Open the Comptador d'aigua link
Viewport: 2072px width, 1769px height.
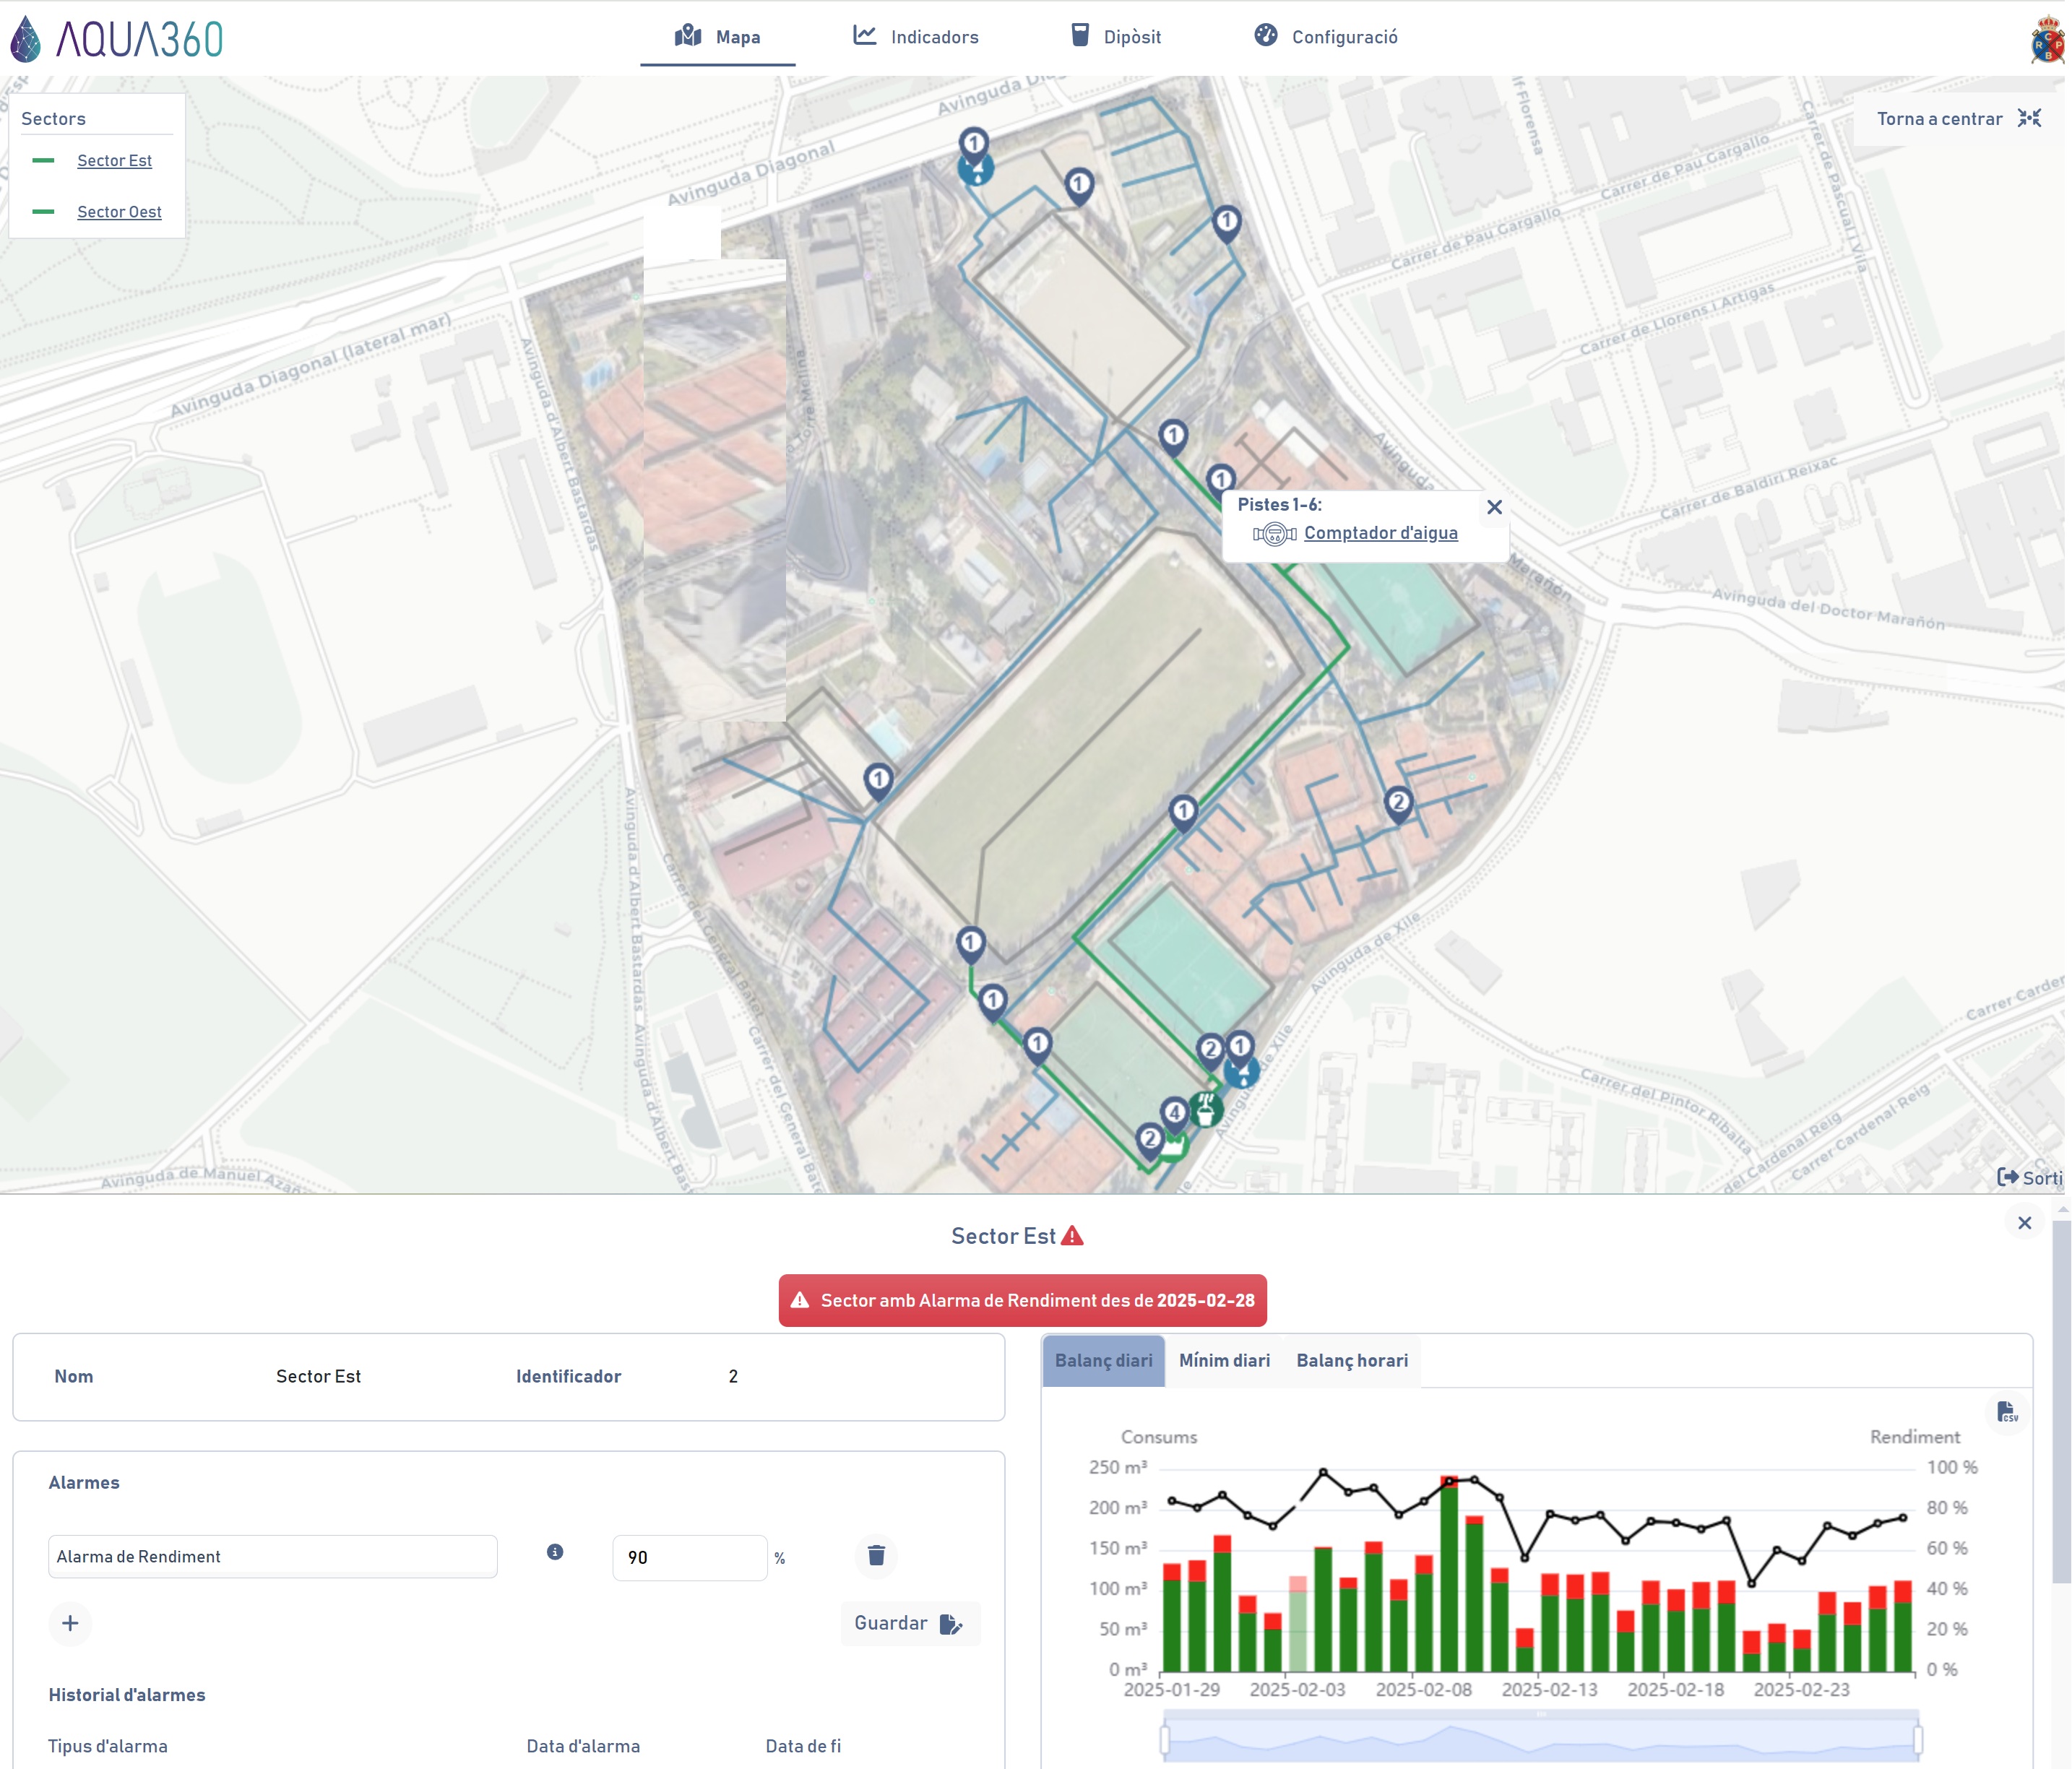pos(1380,533)
